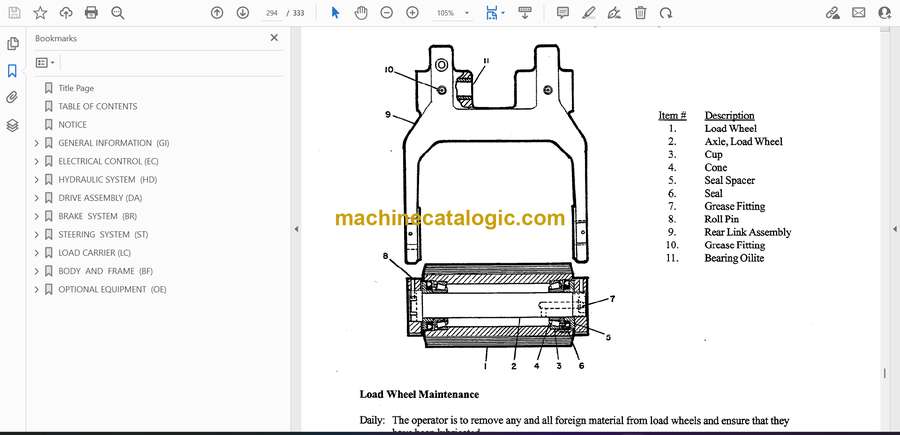
Task: Expand GENERAL INFORMATION (GI) bookmark
Action: pyautogui.click(x=36, y=143)
